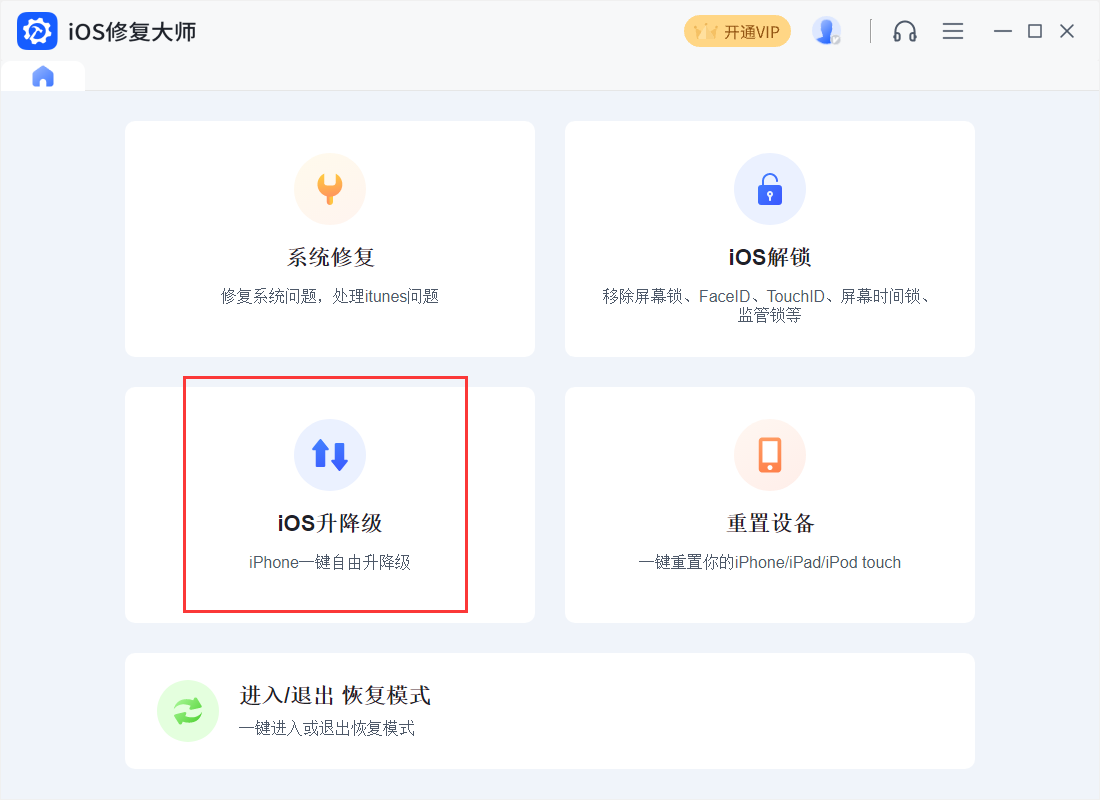Screen dimensions: 1100x800
Task: Click the iOS升降级 heading
Action: tap(330, 523)
